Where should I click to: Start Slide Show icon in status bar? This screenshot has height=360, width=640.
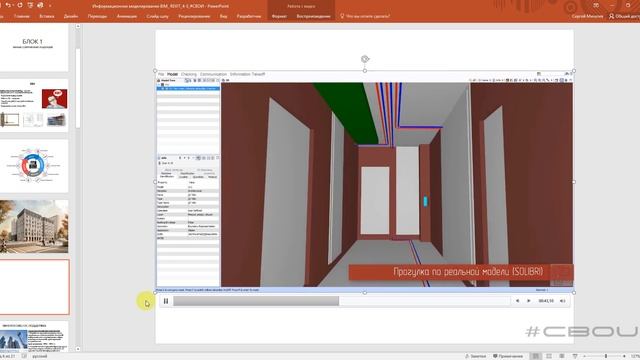[575, 356]
